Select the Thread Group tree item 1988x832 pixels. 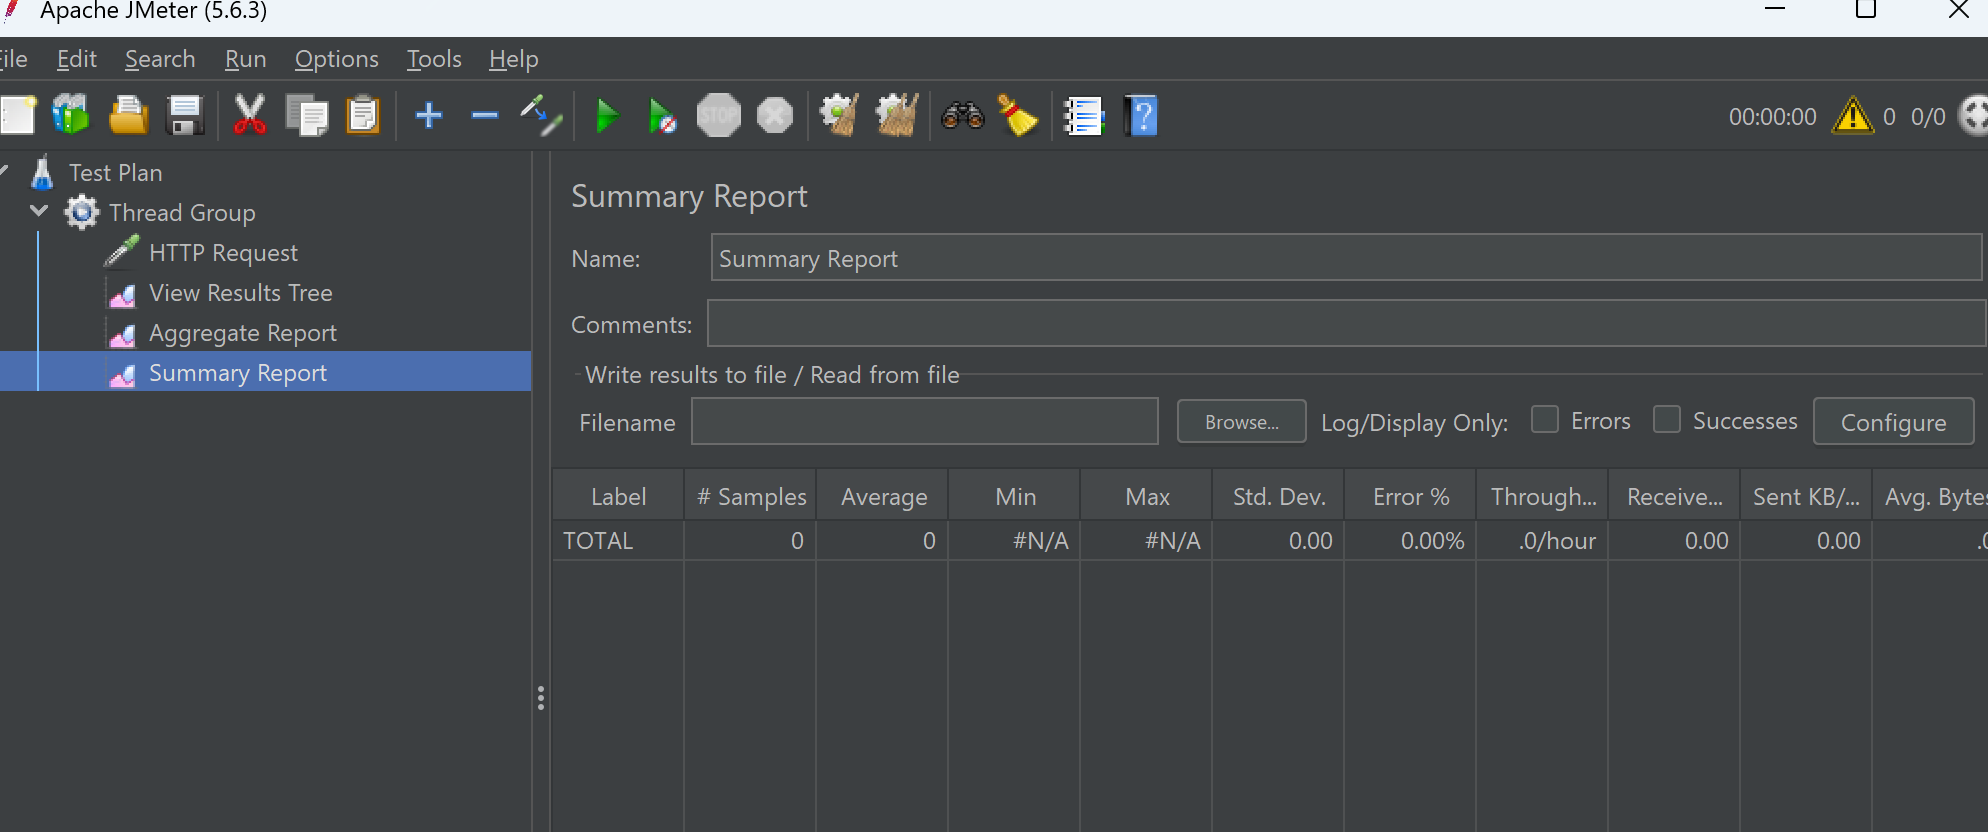coord(182,213)
